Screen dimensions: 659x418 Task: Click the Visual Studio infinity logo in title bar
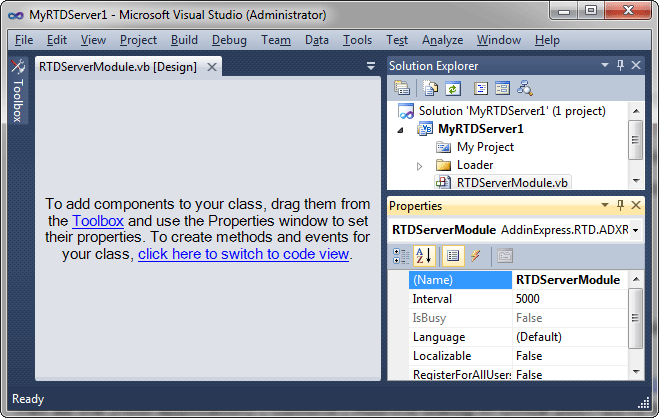16,16
